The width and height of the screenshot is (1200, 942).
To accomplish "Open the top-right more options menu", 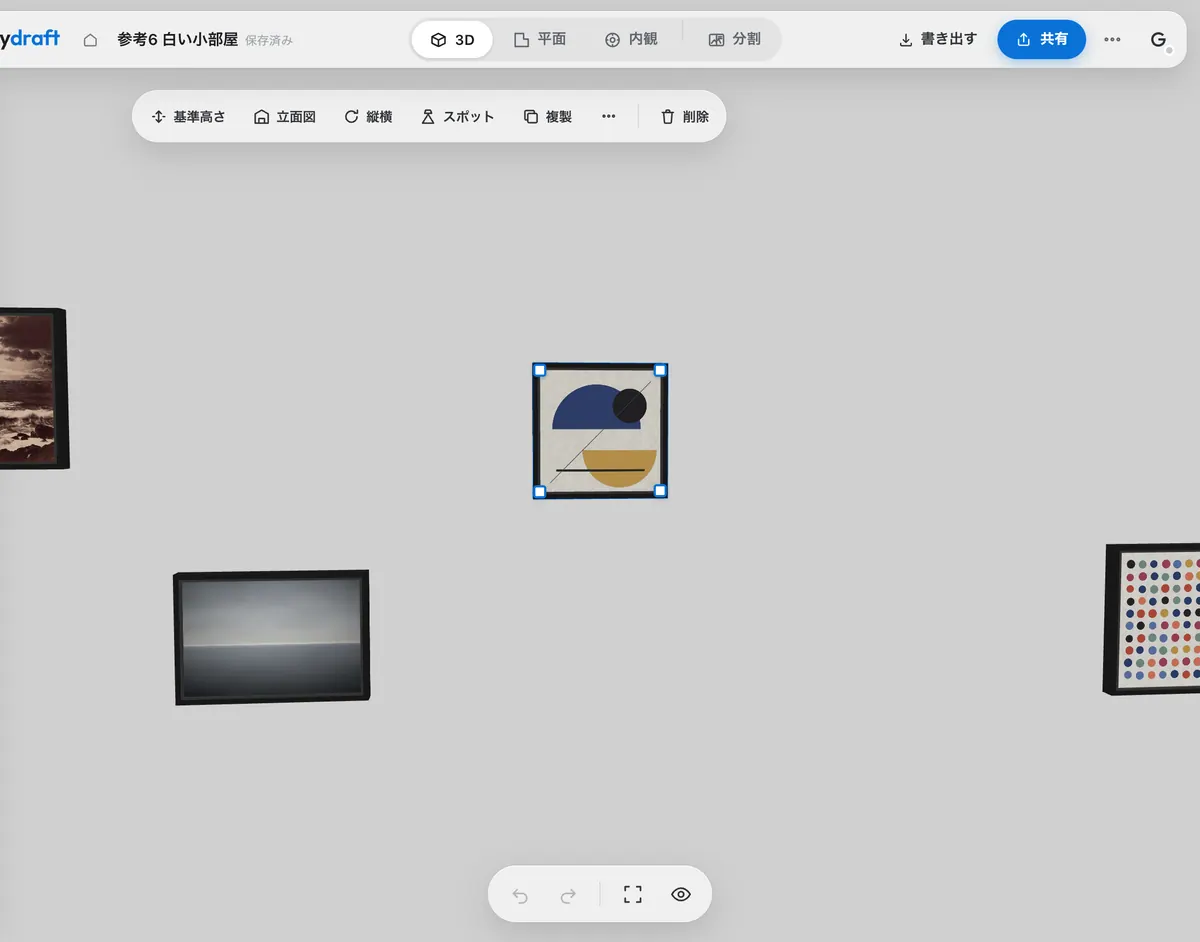I will [x=1112, y=40].
